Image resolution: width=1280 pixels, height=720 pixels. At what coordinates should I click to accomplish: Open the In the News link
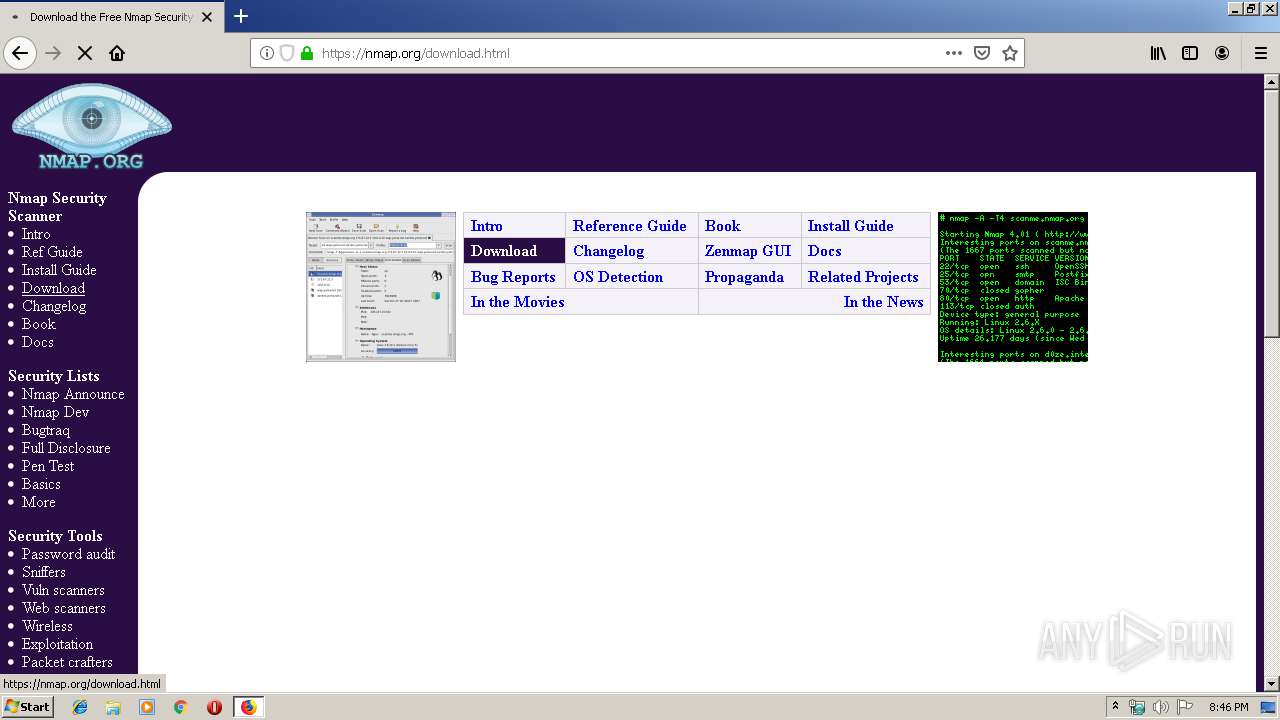[883, 302]
